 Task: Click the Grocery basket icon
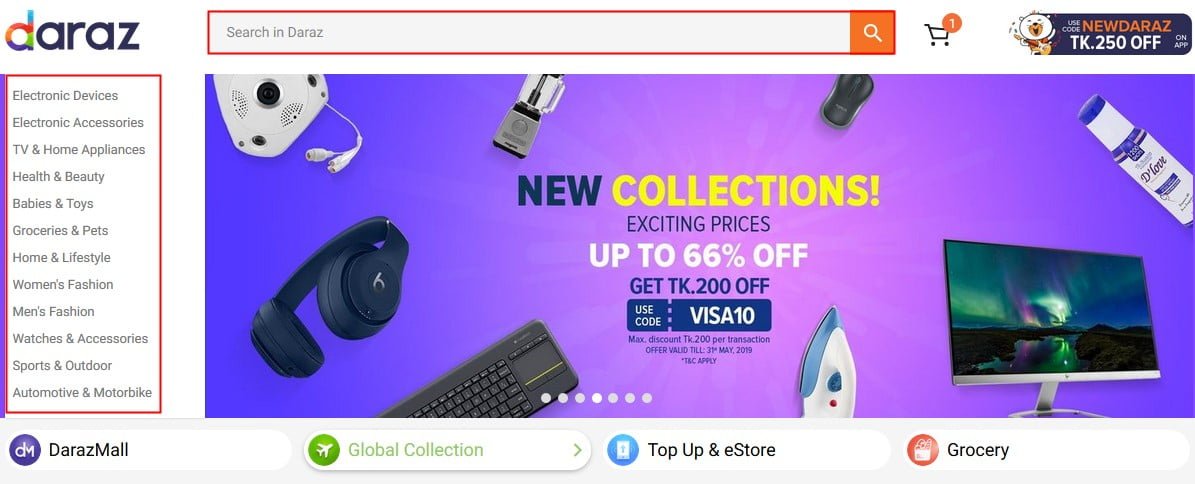pyautogui.click(x=922, y=450)
